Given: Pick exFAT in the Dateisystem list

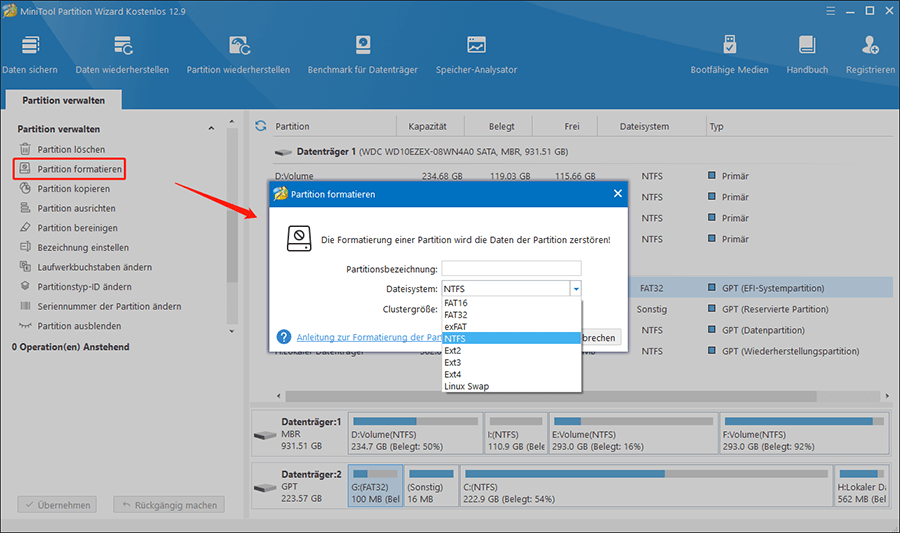Looking at the screenshot, I should [x=512, y=326].
